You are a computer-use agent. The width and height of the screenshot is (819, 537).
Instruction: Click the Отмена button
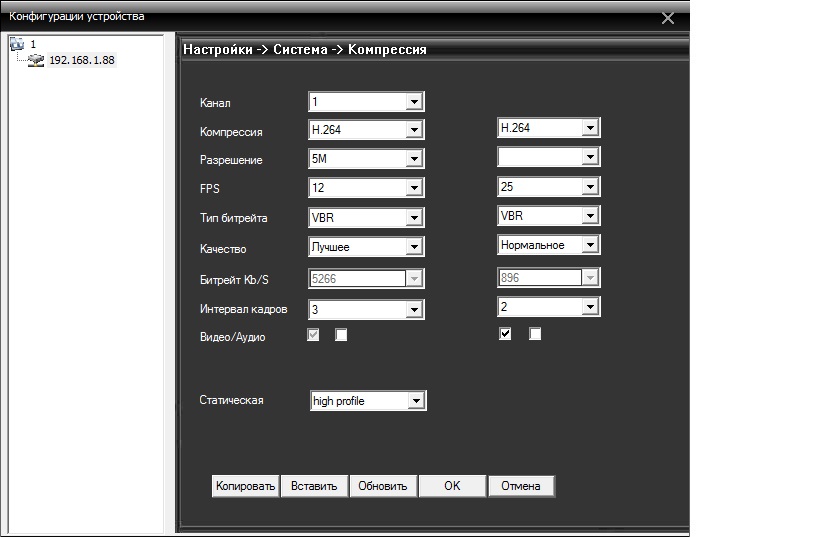coord(521,486)
